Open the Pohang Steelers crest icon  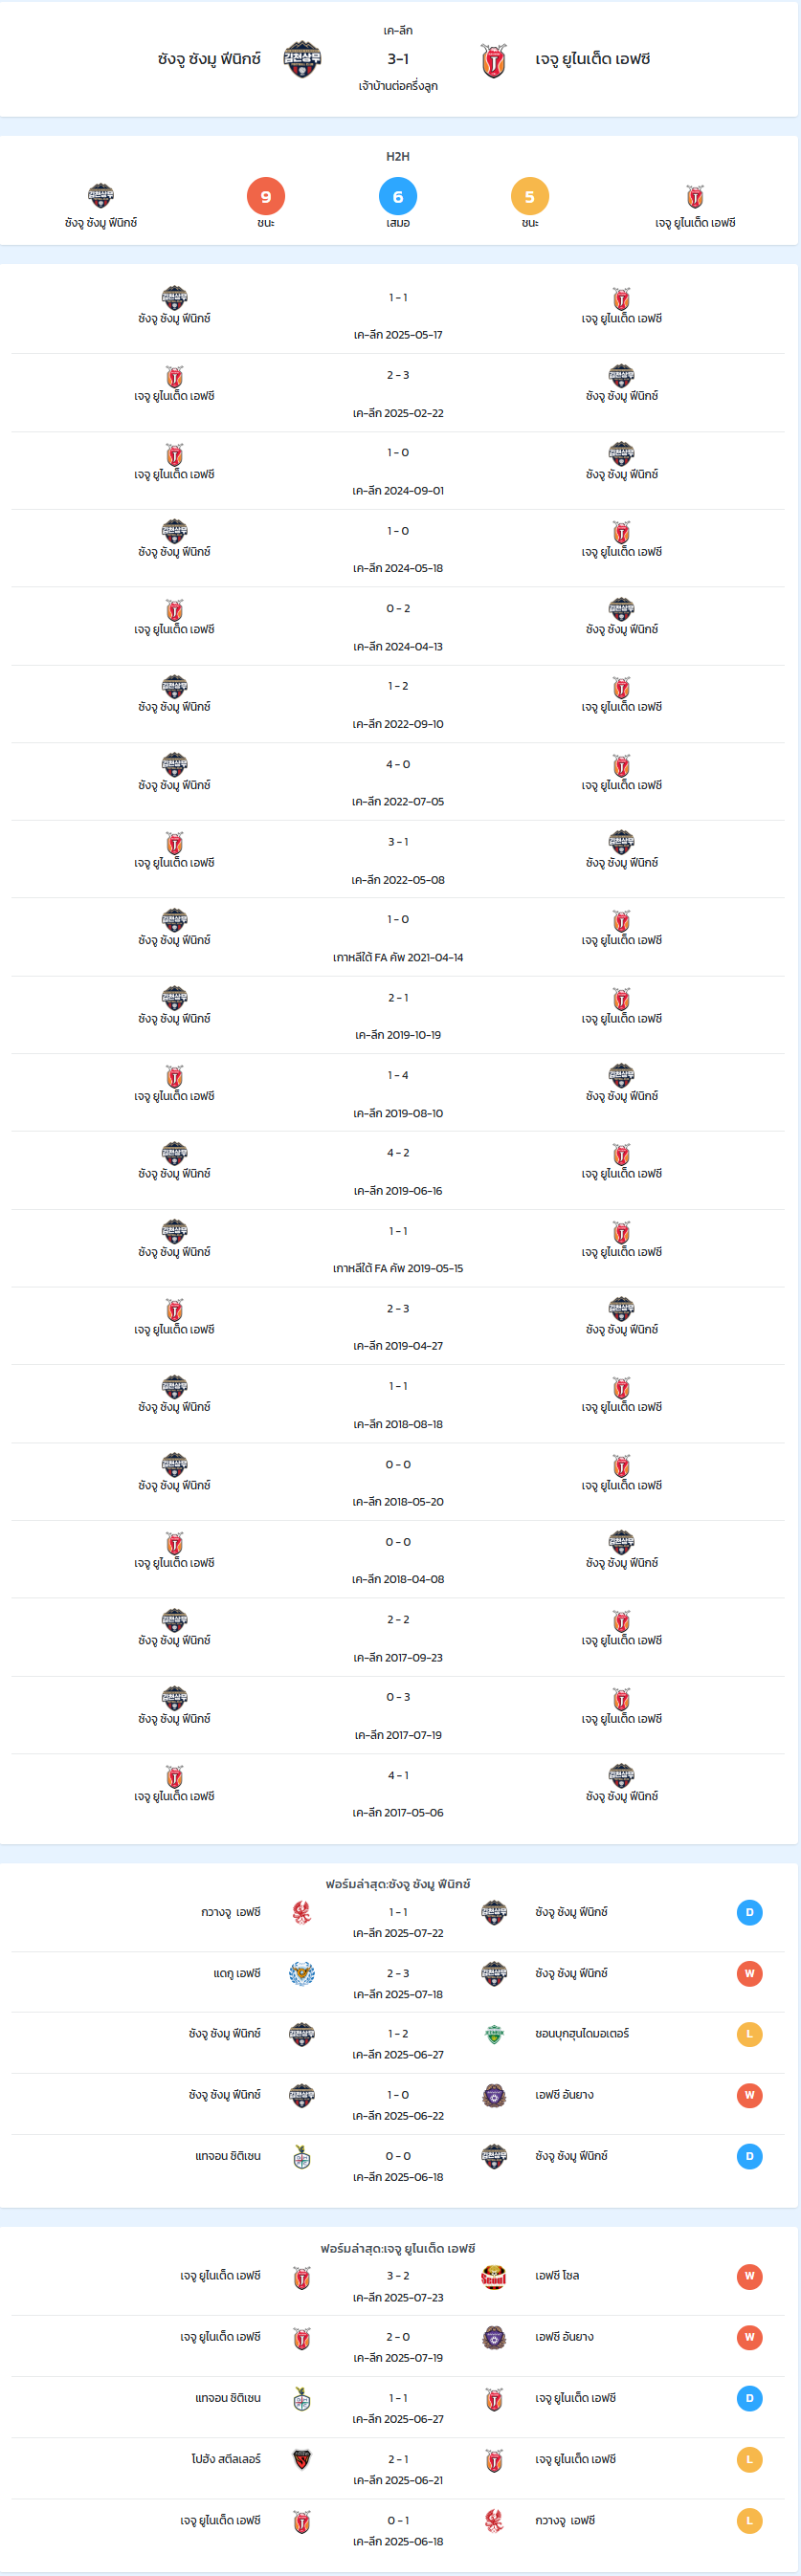tap(302, 2460)
